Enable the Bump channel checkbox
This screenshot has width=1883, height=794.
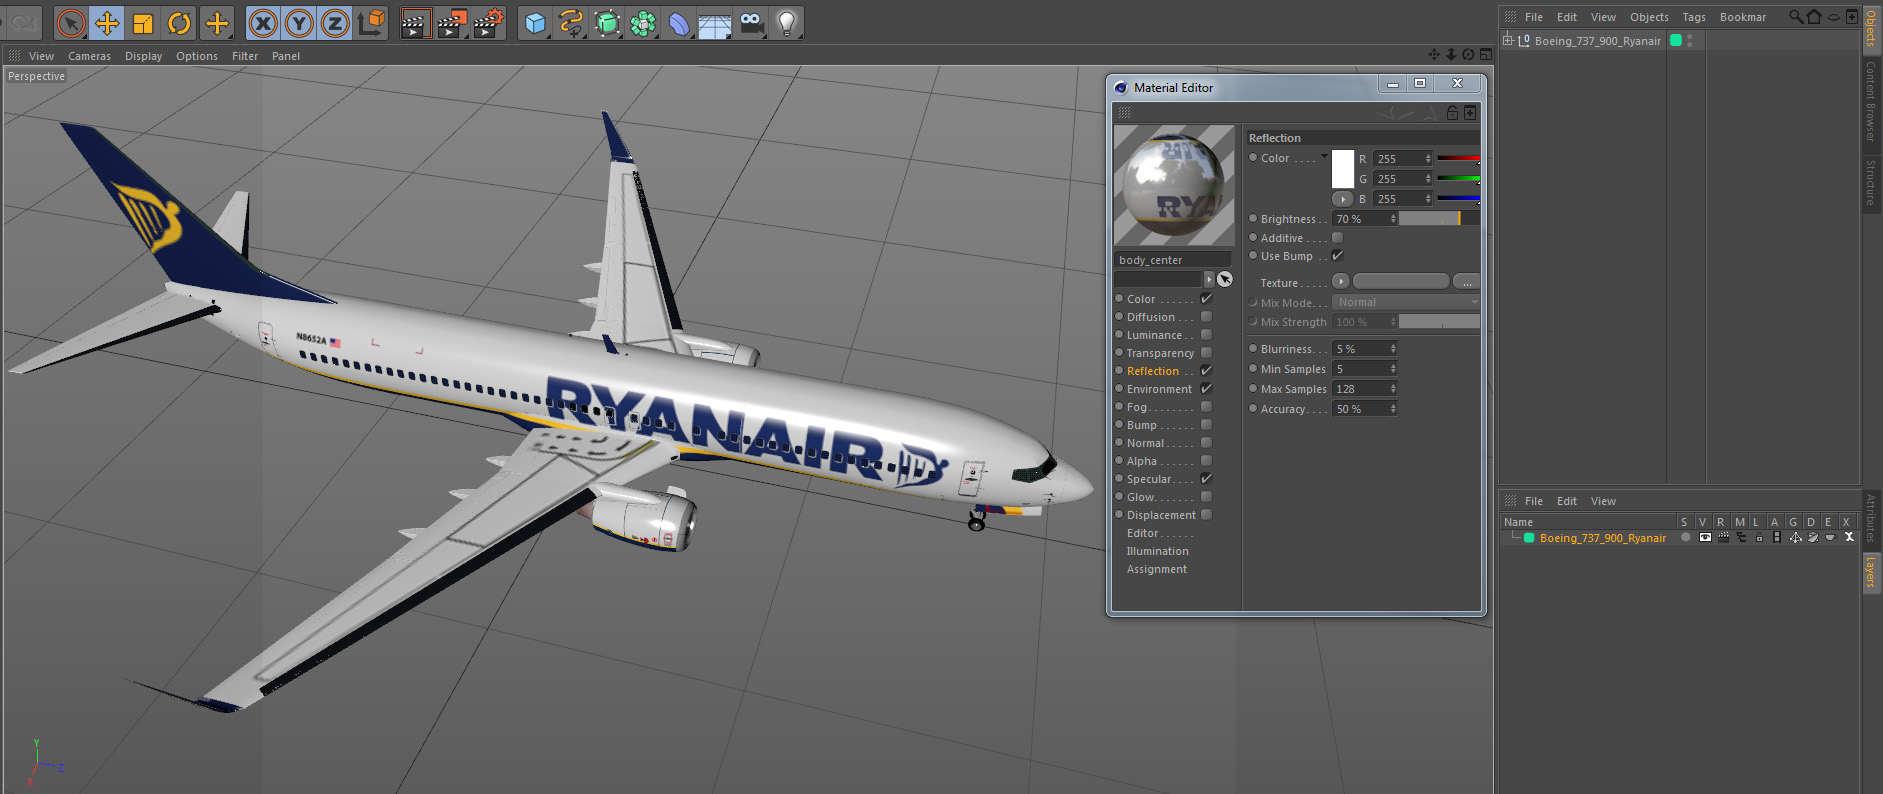[x=1206, y=425]
